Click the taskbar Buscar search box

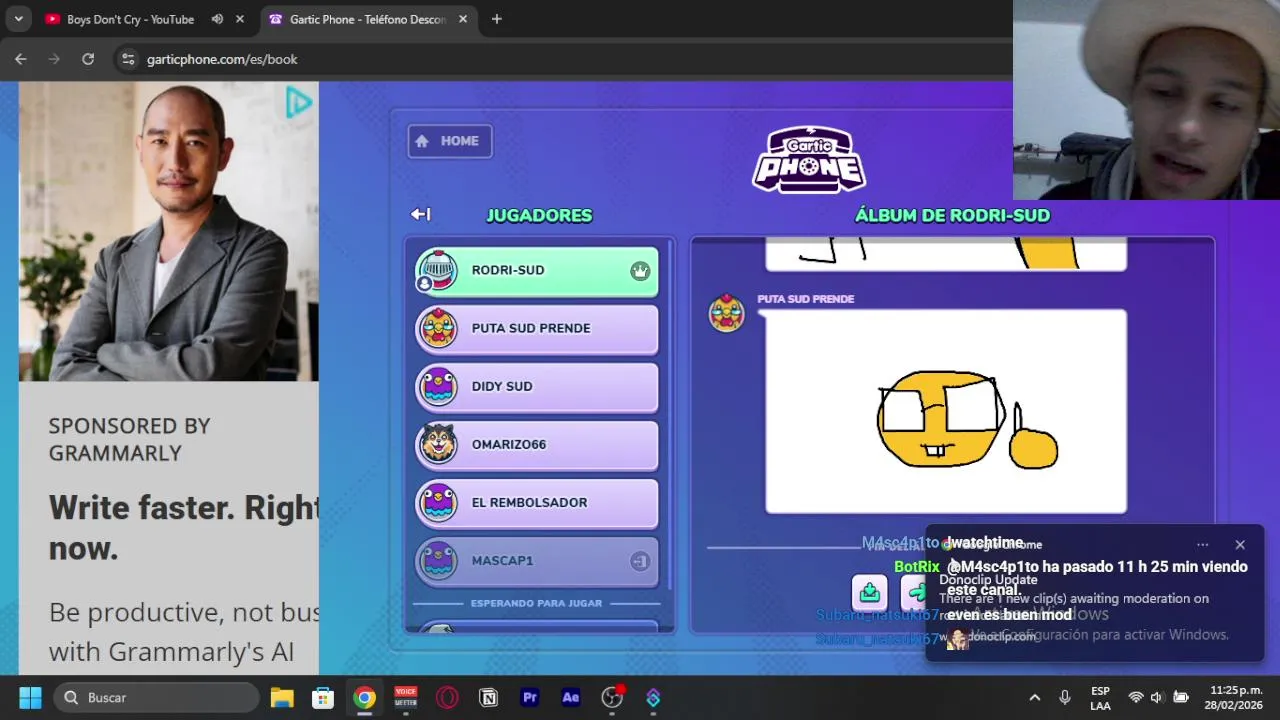point(156,697)
